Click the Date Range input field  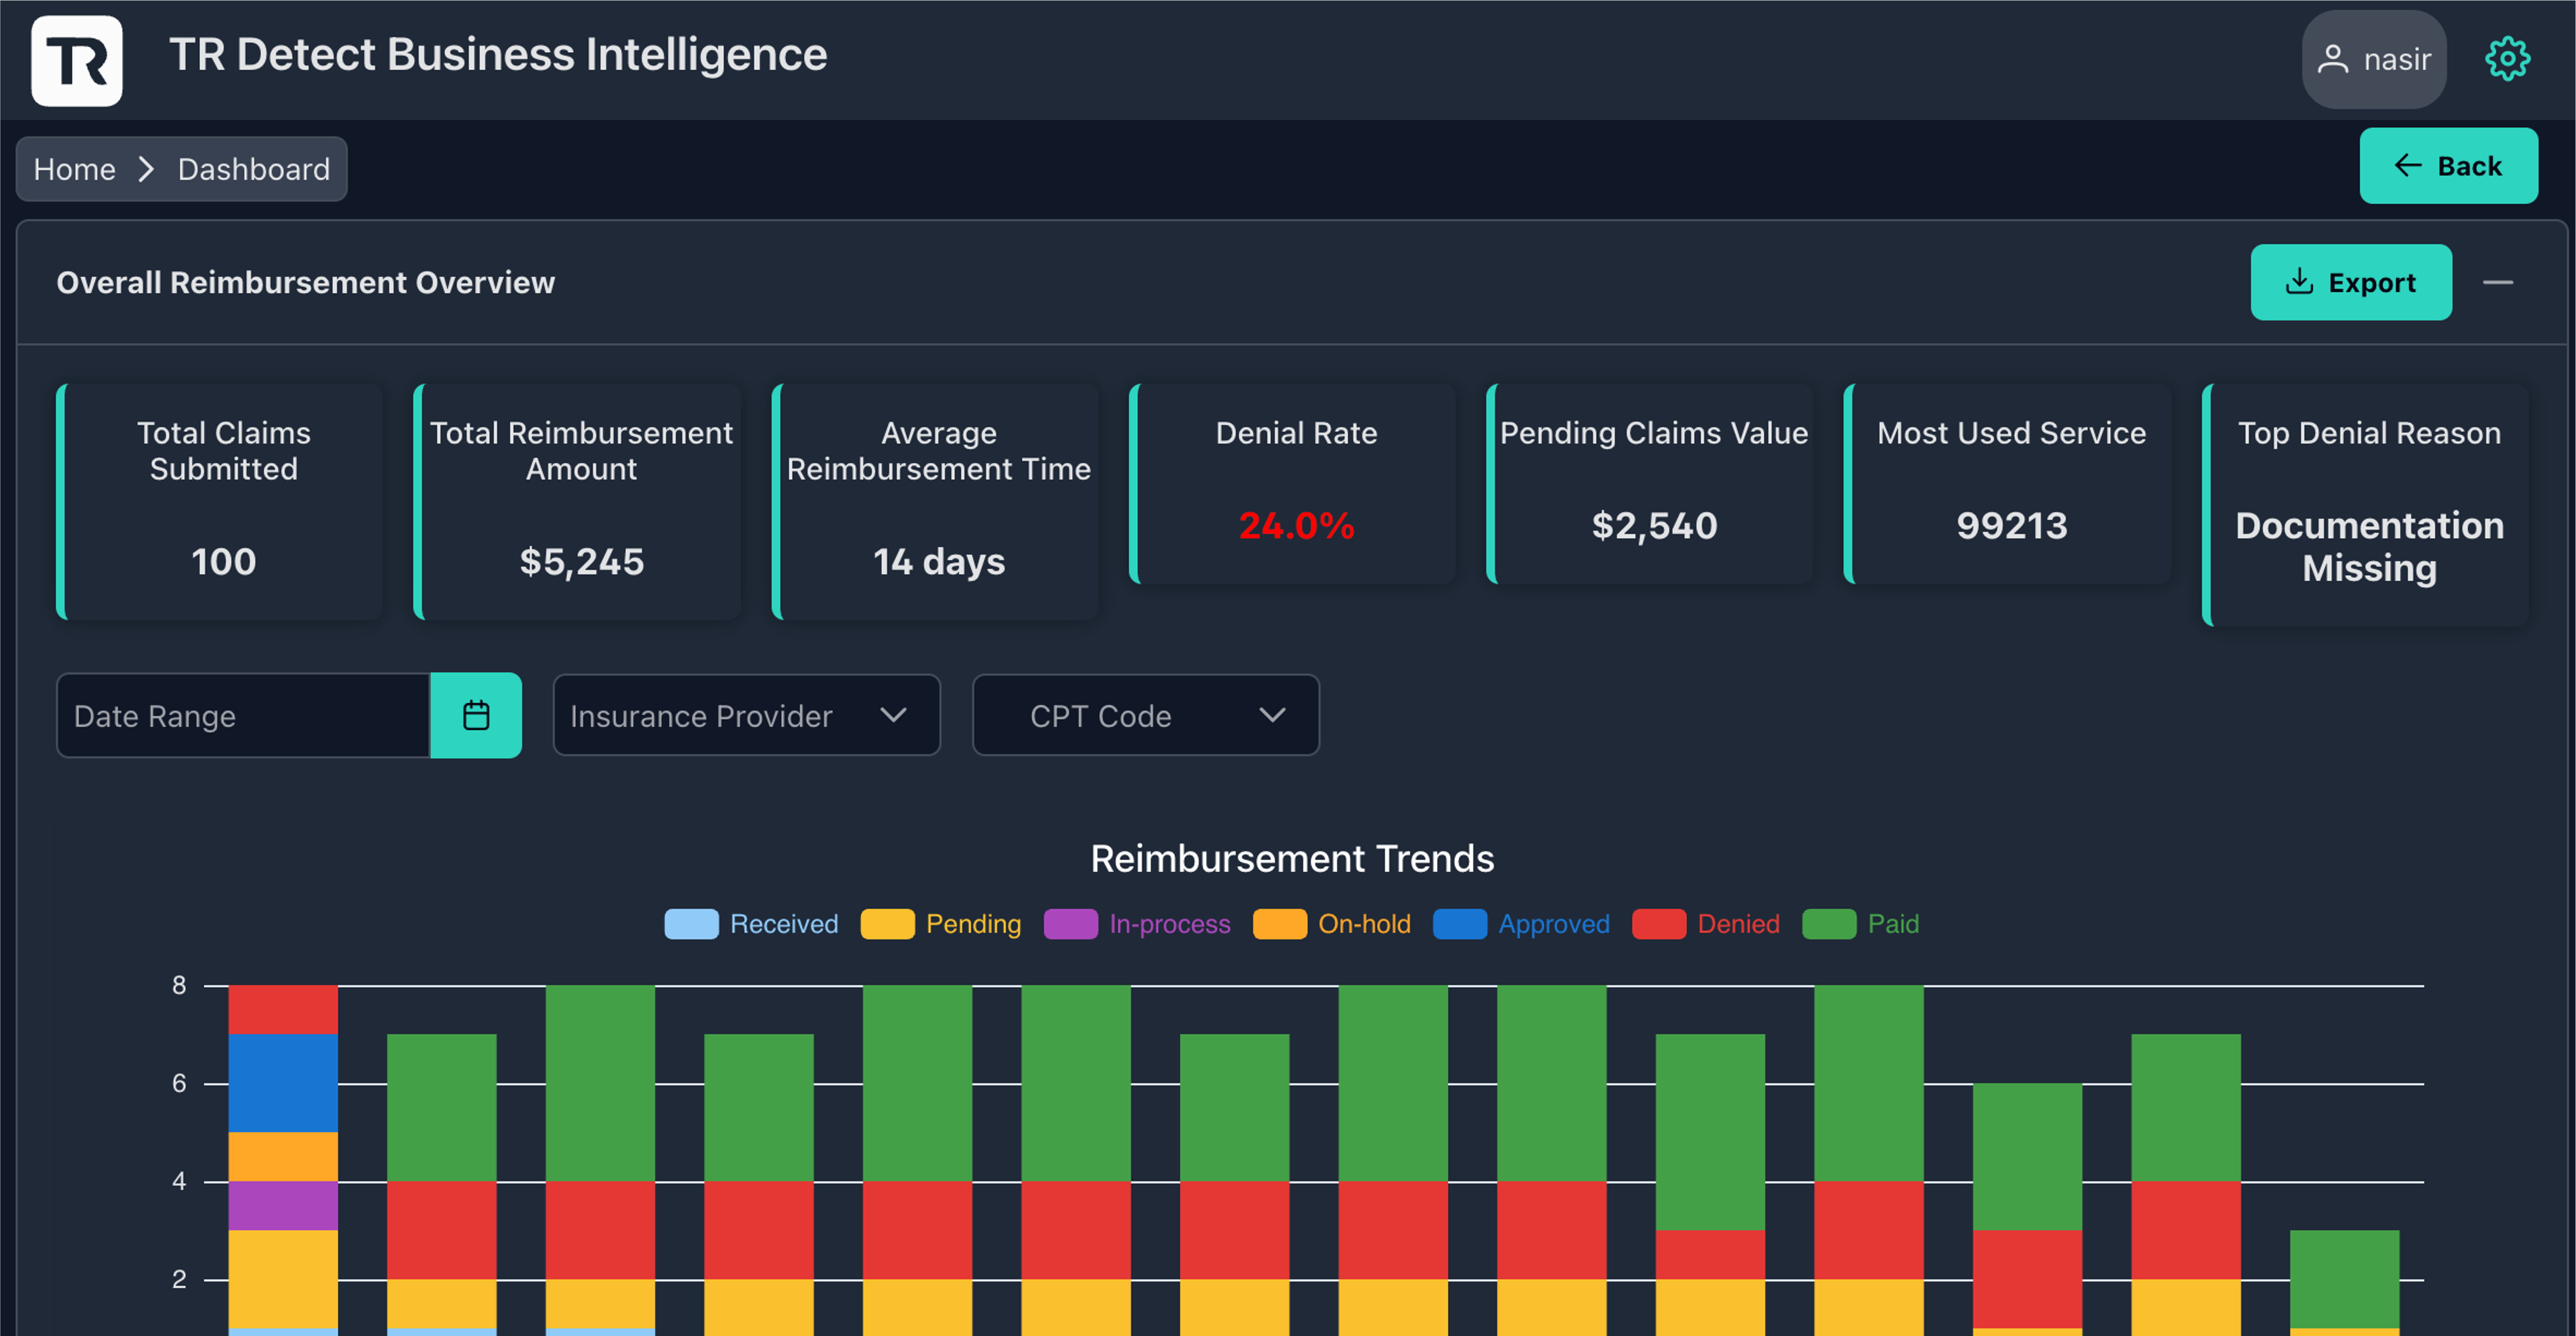pos(243,715)
